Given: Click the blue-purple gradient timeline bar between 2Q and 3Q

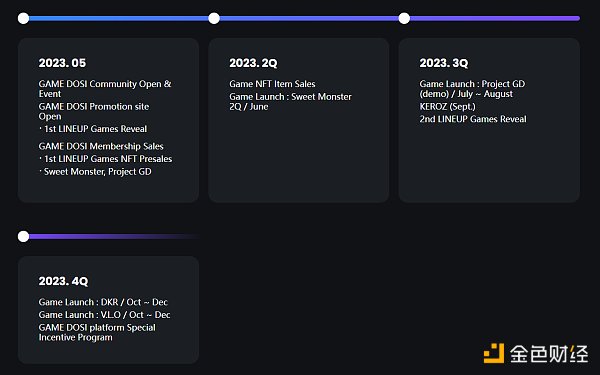Looking at the screenshot, I should [x=309, y=18].
